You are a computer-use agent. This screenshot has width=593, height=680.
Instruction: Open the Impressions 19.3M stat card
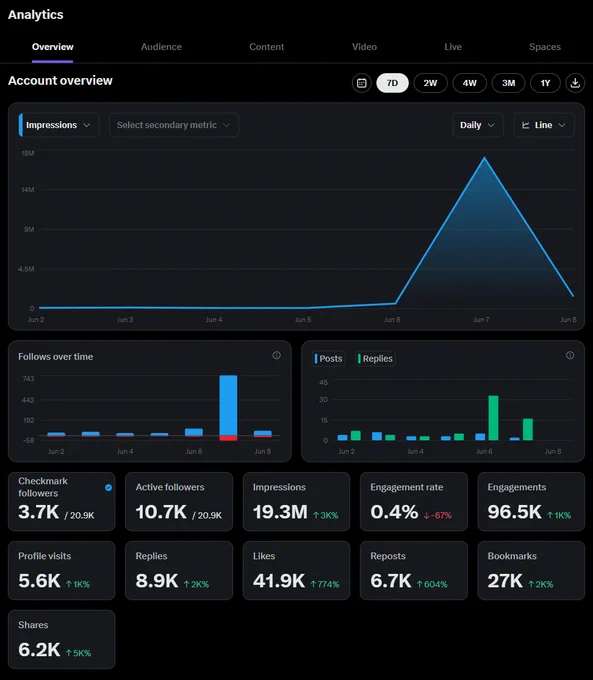[296, 501]
